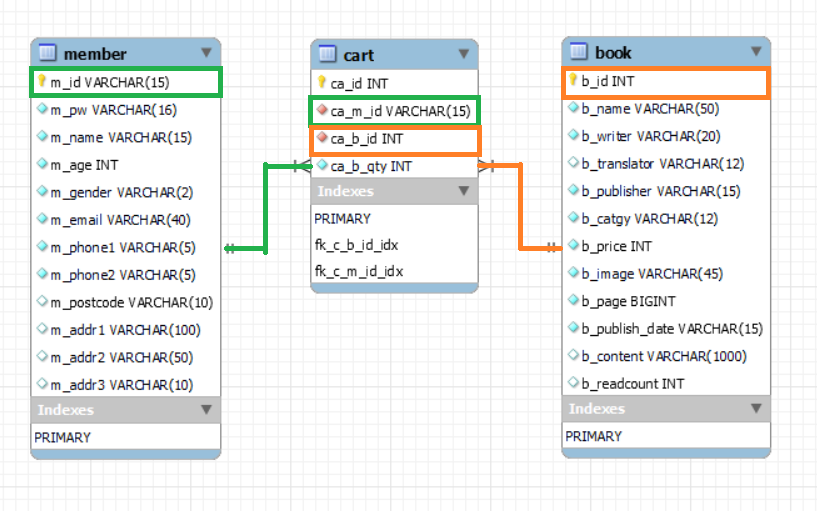Click the nullable diamond icon of m_addr1

(43, 329)
